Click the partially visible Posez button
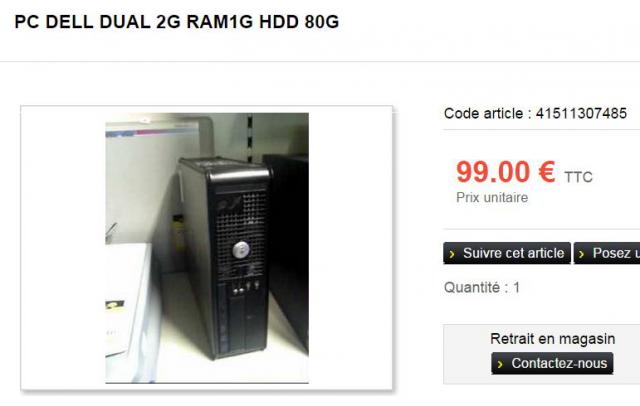The height and width of the screenshot is (406, 640). click(x=607, y=253)
